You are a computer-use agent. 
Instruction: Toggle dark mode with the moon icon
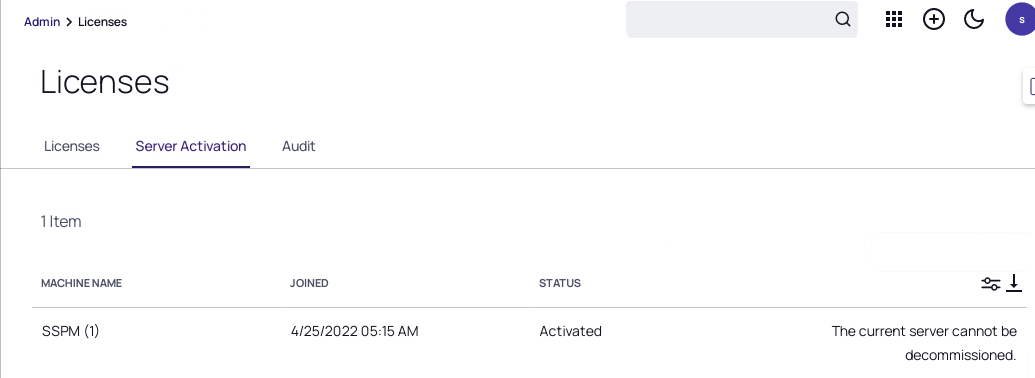(x=974, y=19)
